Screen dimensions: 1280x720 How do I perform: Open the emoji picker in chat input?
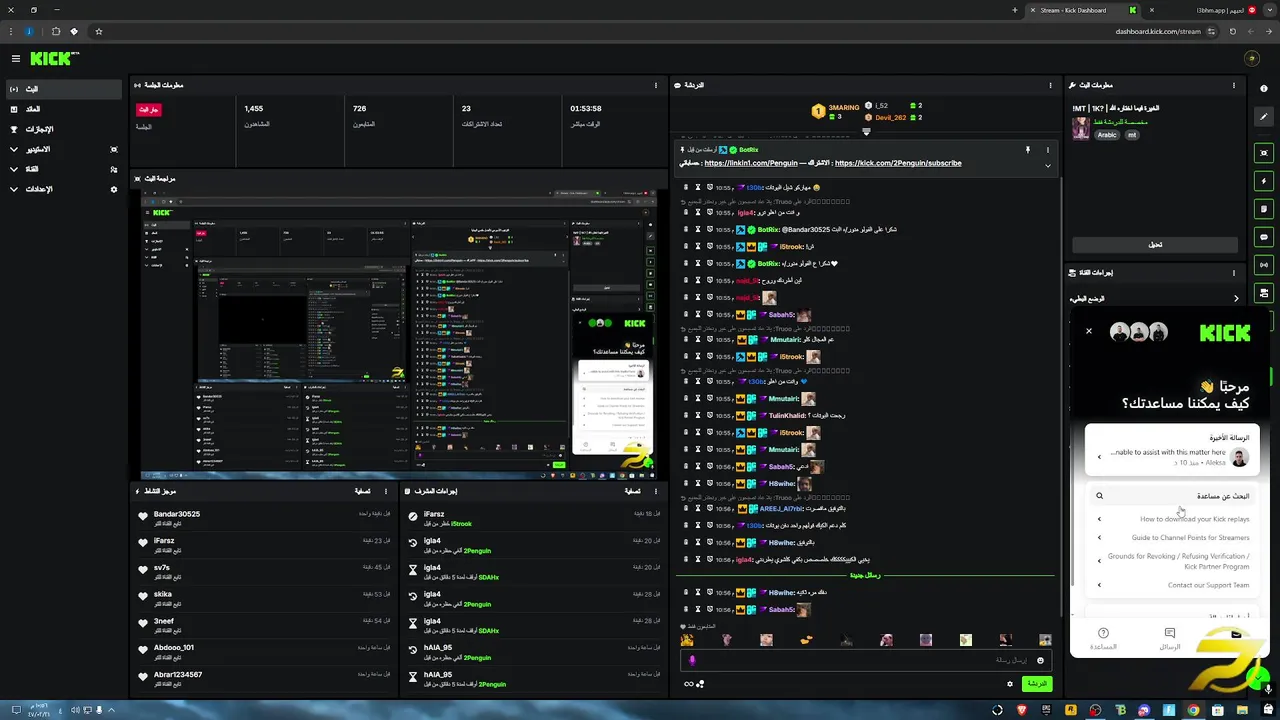pyautogui.click(x=1040, y=660)
